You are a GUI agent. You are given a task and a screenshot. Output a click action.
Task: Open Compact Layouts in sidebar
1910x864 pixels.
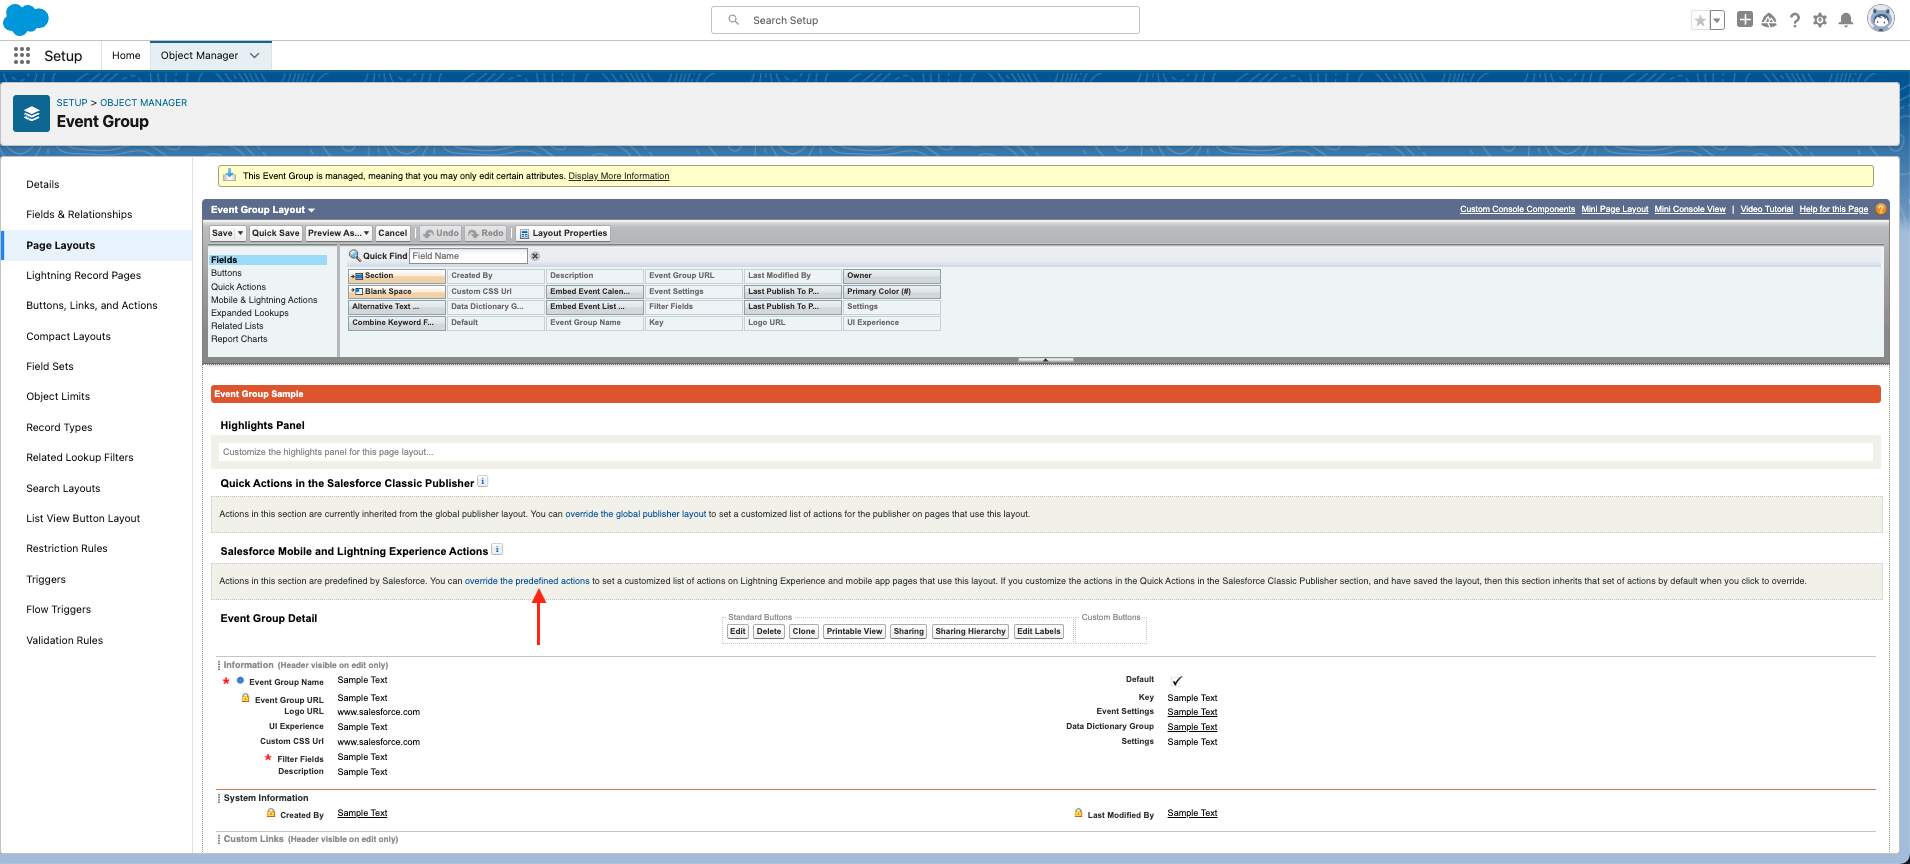(x=68, y=336)
